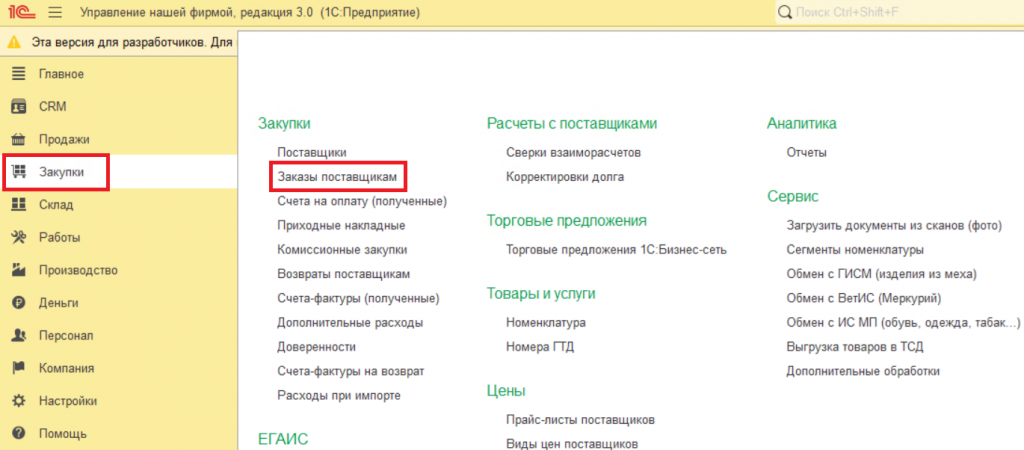Open Загрузить документы из сканов (фото)
Screen dimensions: 1024x450
pyautogui.click(x=894, y=225)
